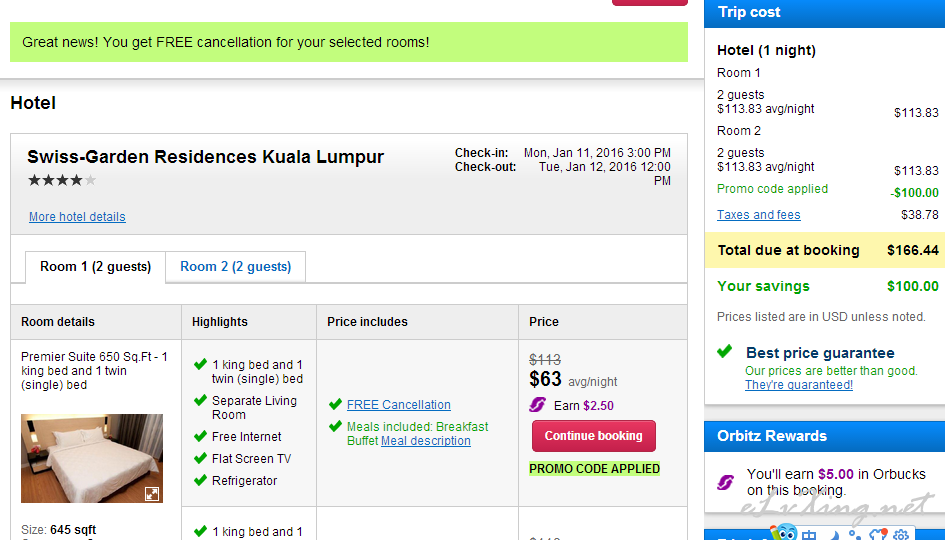Open the Meal description link
This screenshot has width=945, height=540.
pyautogui.click(x=425, y=441)
